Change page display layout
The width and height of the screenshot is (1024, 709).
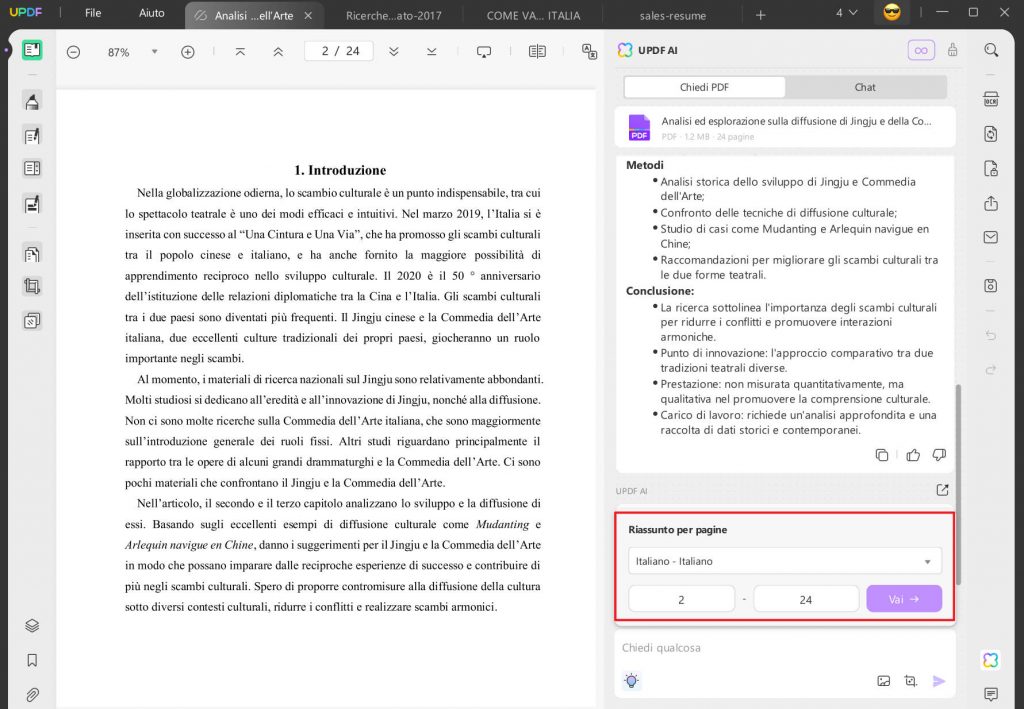tap(537, 52)
